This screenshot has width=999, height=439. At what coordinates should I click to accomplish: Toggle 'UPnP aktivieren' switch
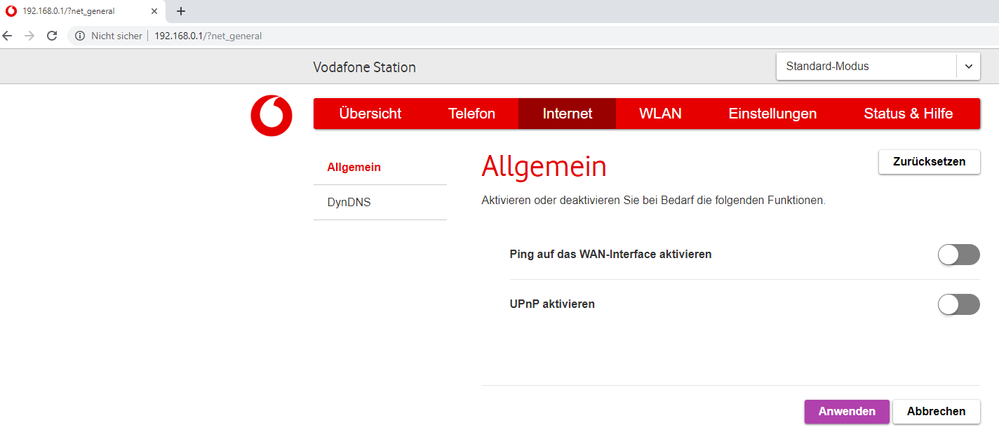coord(958,305)
